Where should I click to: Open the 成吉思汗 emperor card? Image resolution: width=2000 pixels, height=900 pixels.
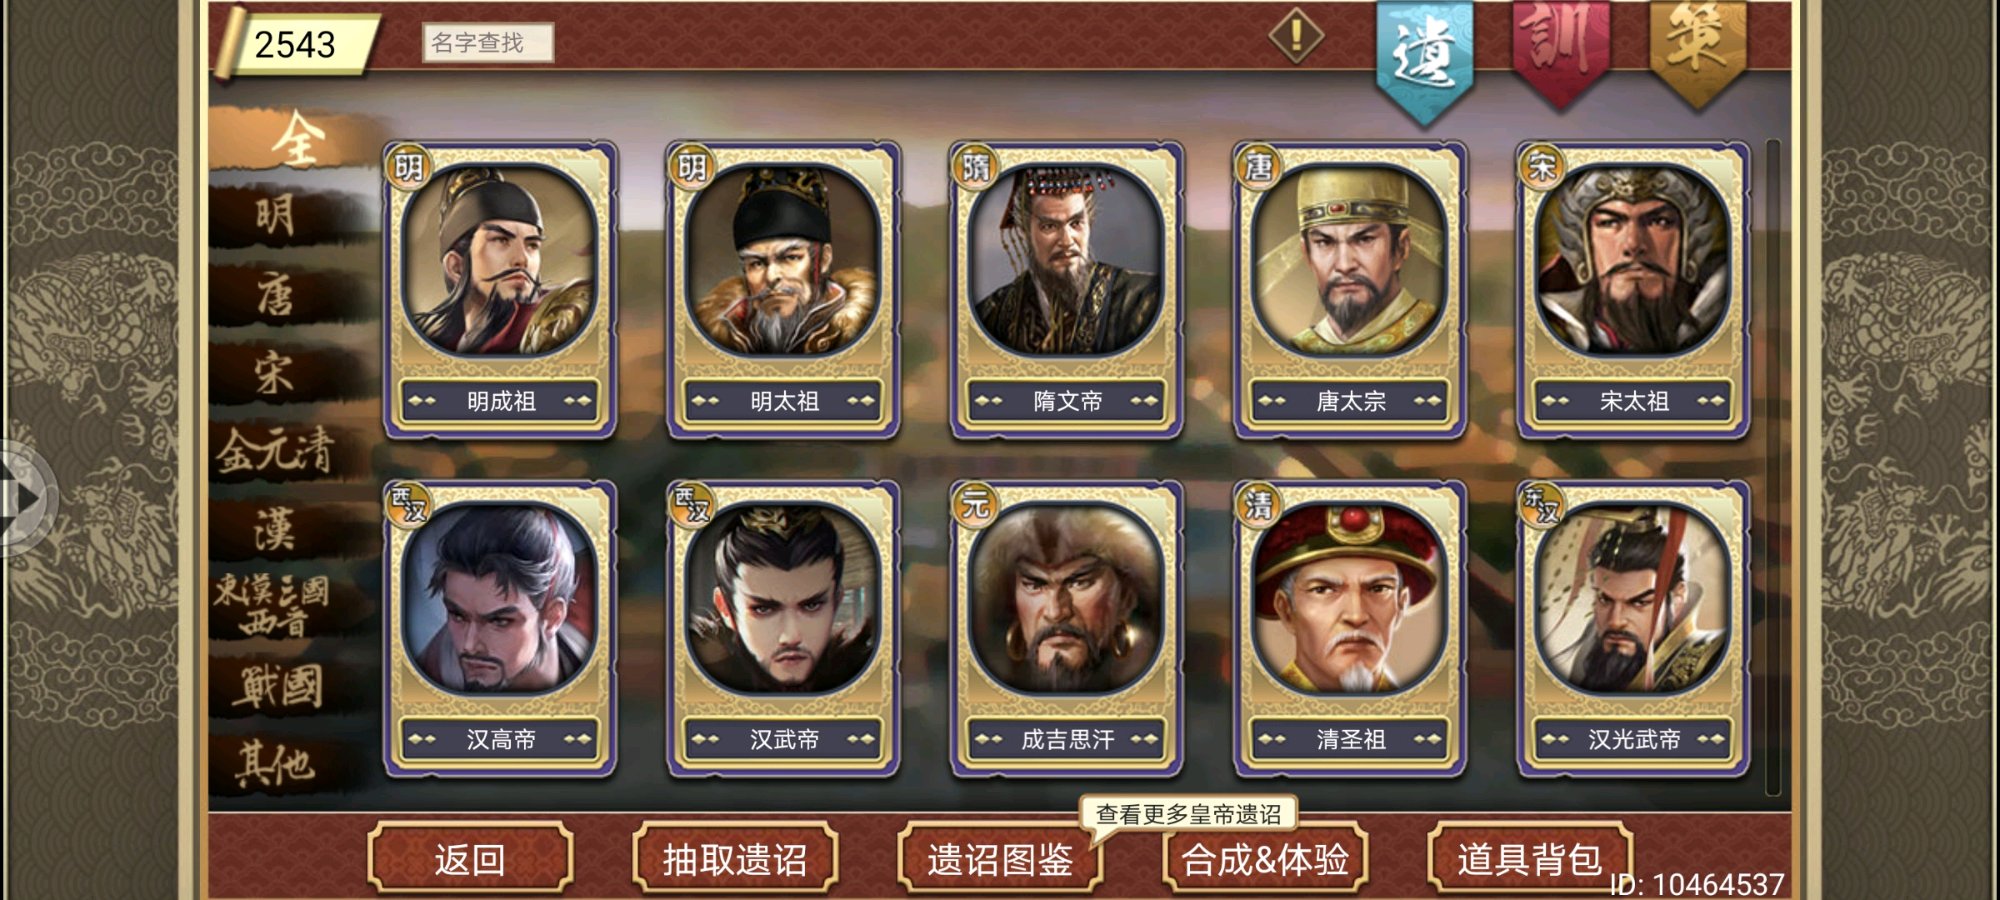(x=1066, y=628)
